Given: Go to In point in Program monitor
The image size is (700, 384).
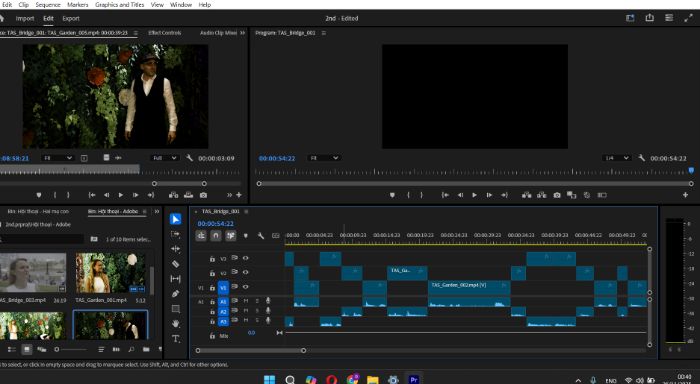Looking at the screenshot, I should [445, 195].
